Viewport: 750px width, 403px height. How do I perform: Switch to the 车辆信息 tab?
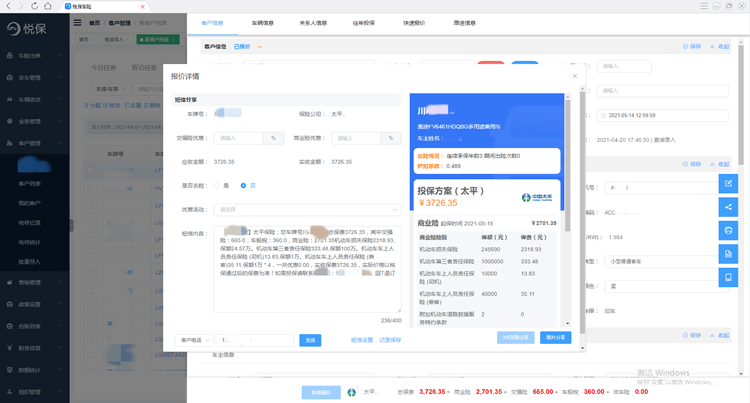tap(263, 23)
